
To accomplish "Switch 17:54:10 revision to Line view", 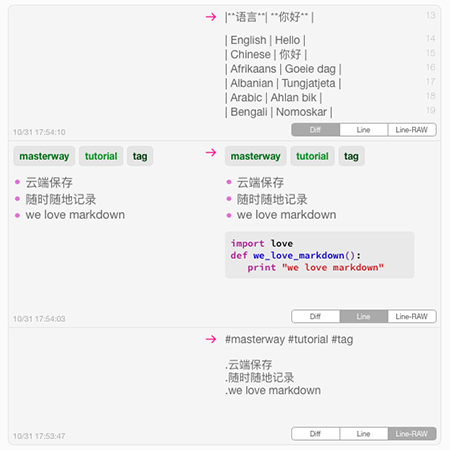I will point(364,130).
